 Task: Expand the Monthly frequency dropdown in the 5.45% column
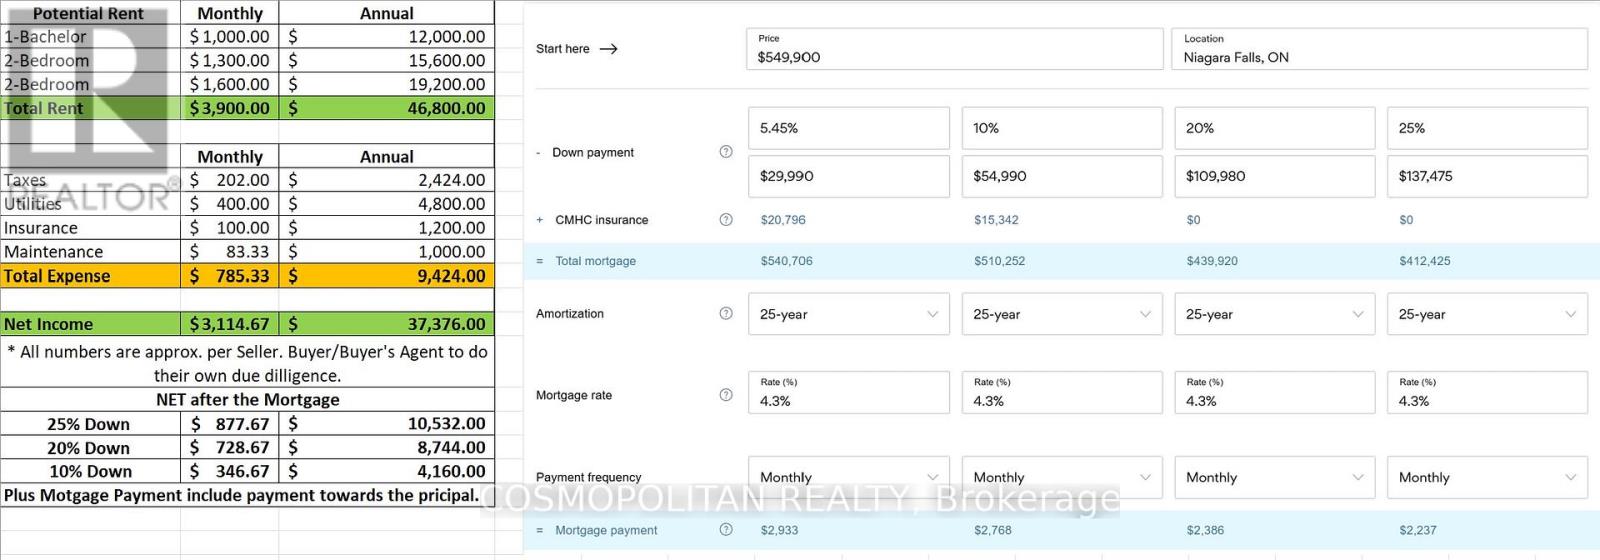pos(848,477)
